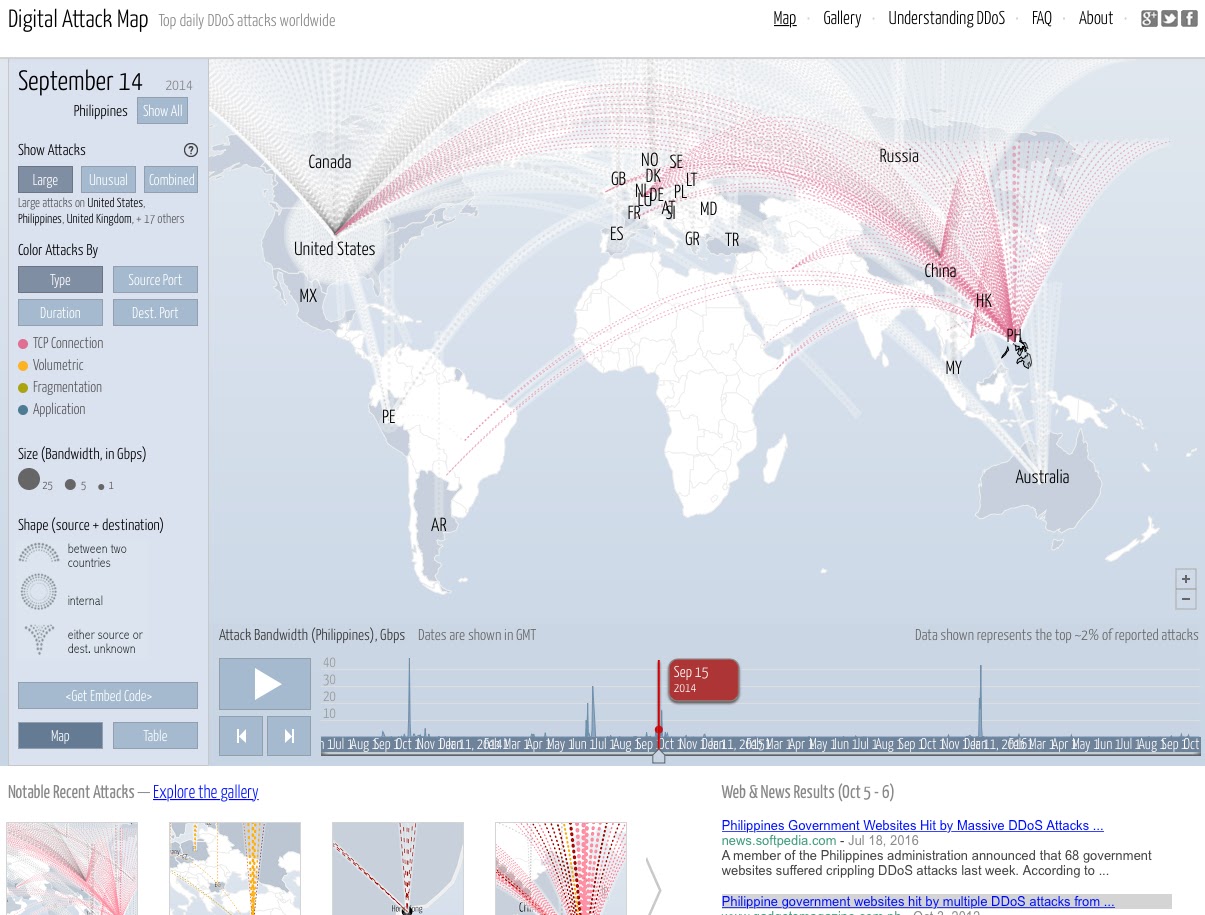Open Understanding DDoS page
This screenshot has width=1205, height=915.
tap(946, 18)
